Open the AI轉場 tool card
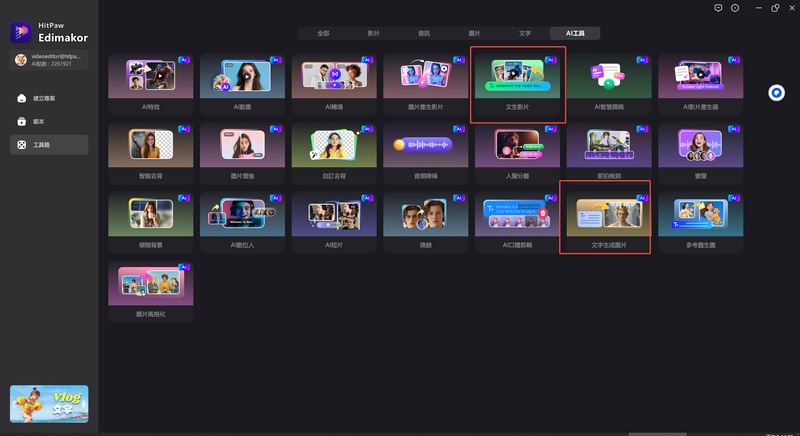This screenshot has height=436, width=800. (x=334, y=85)
